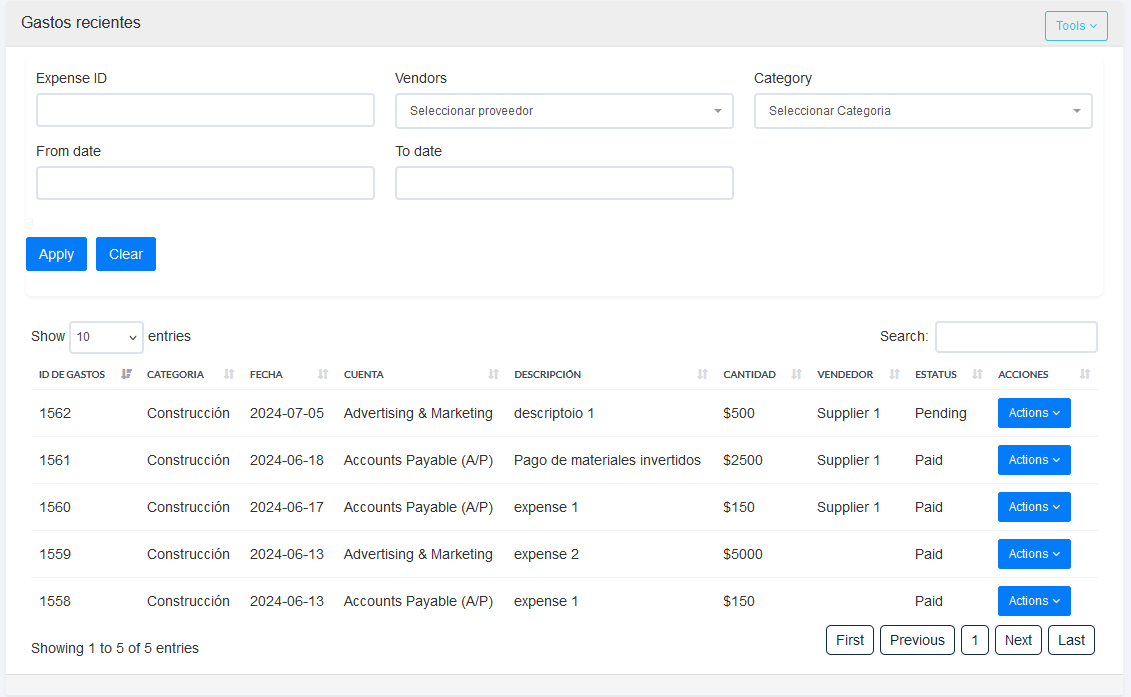1131x697 pixels.
Task: Click the table Search box
Action: [1016, 337]
